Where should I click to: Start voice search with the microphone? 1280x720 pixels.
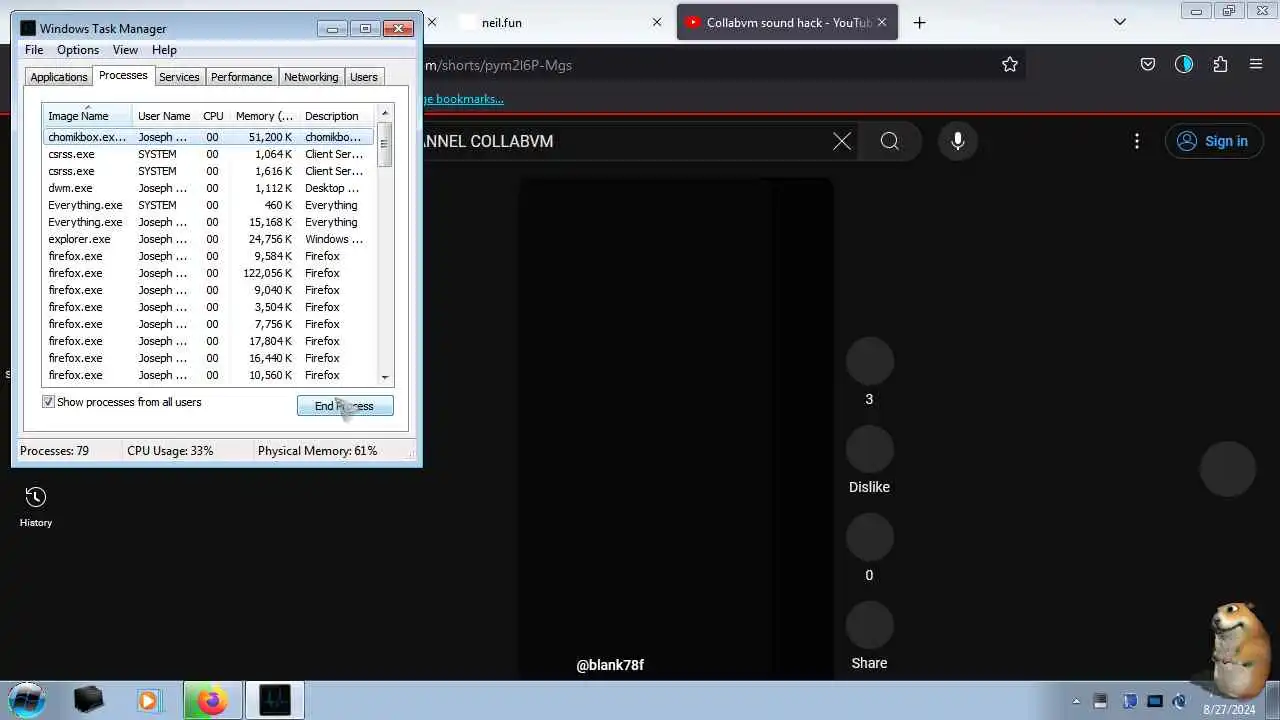958,141
